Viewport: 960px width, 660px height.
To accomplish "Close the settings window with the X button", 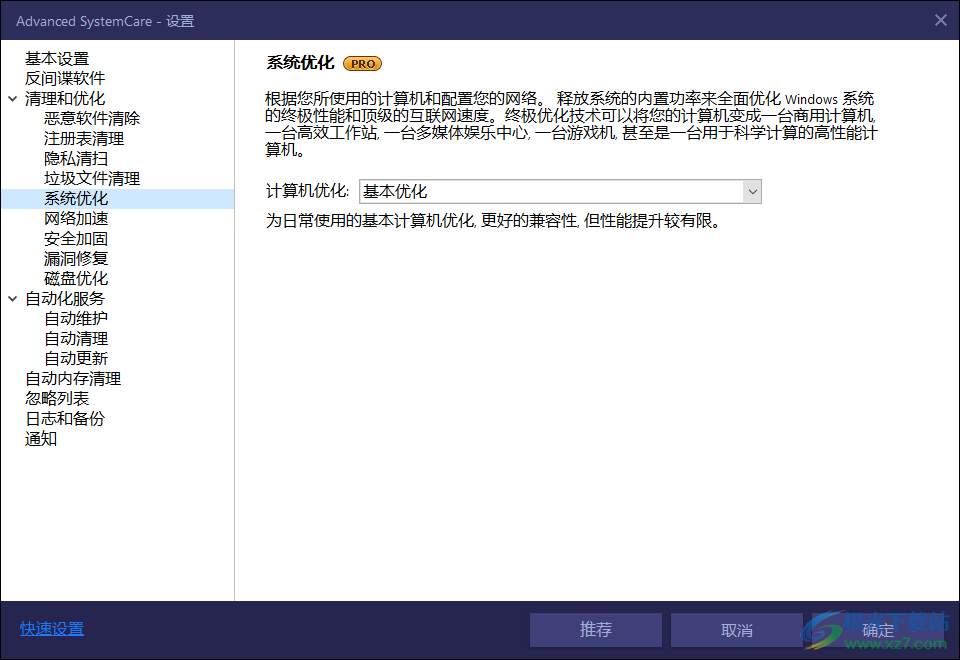I will point(941,20).
